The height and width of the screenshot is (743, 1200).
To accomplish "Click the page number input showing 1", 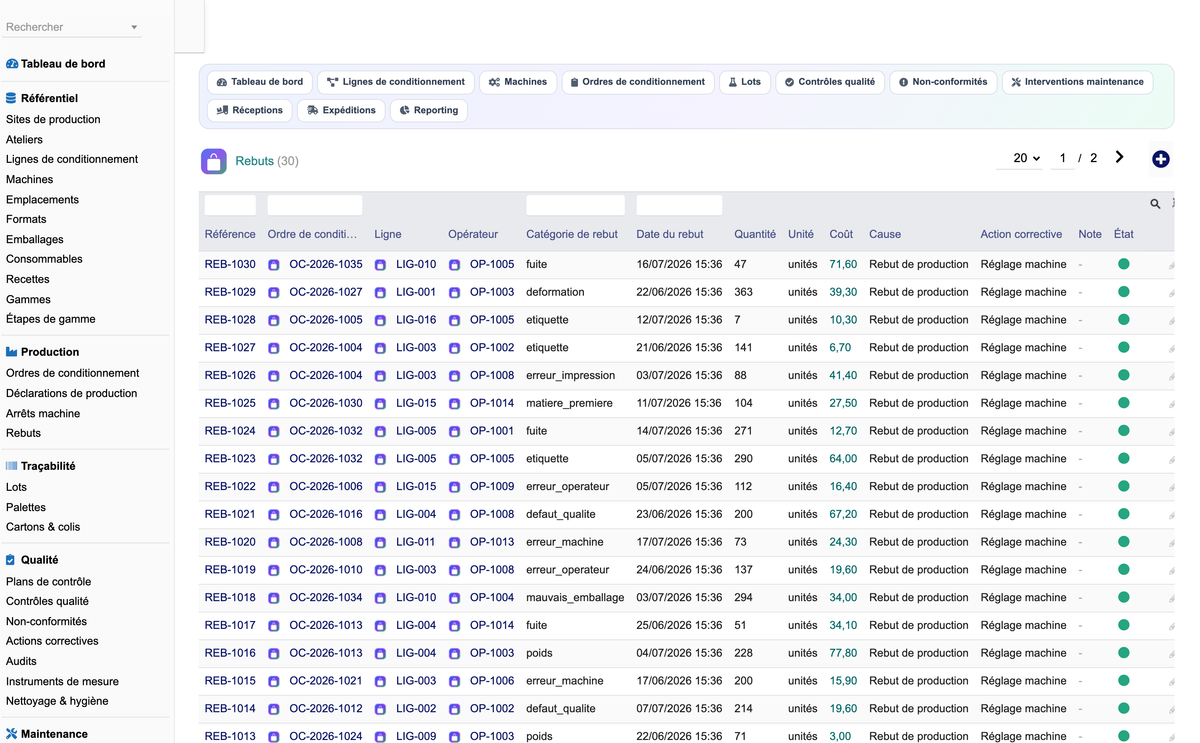I will click(x=1062, y=158).
